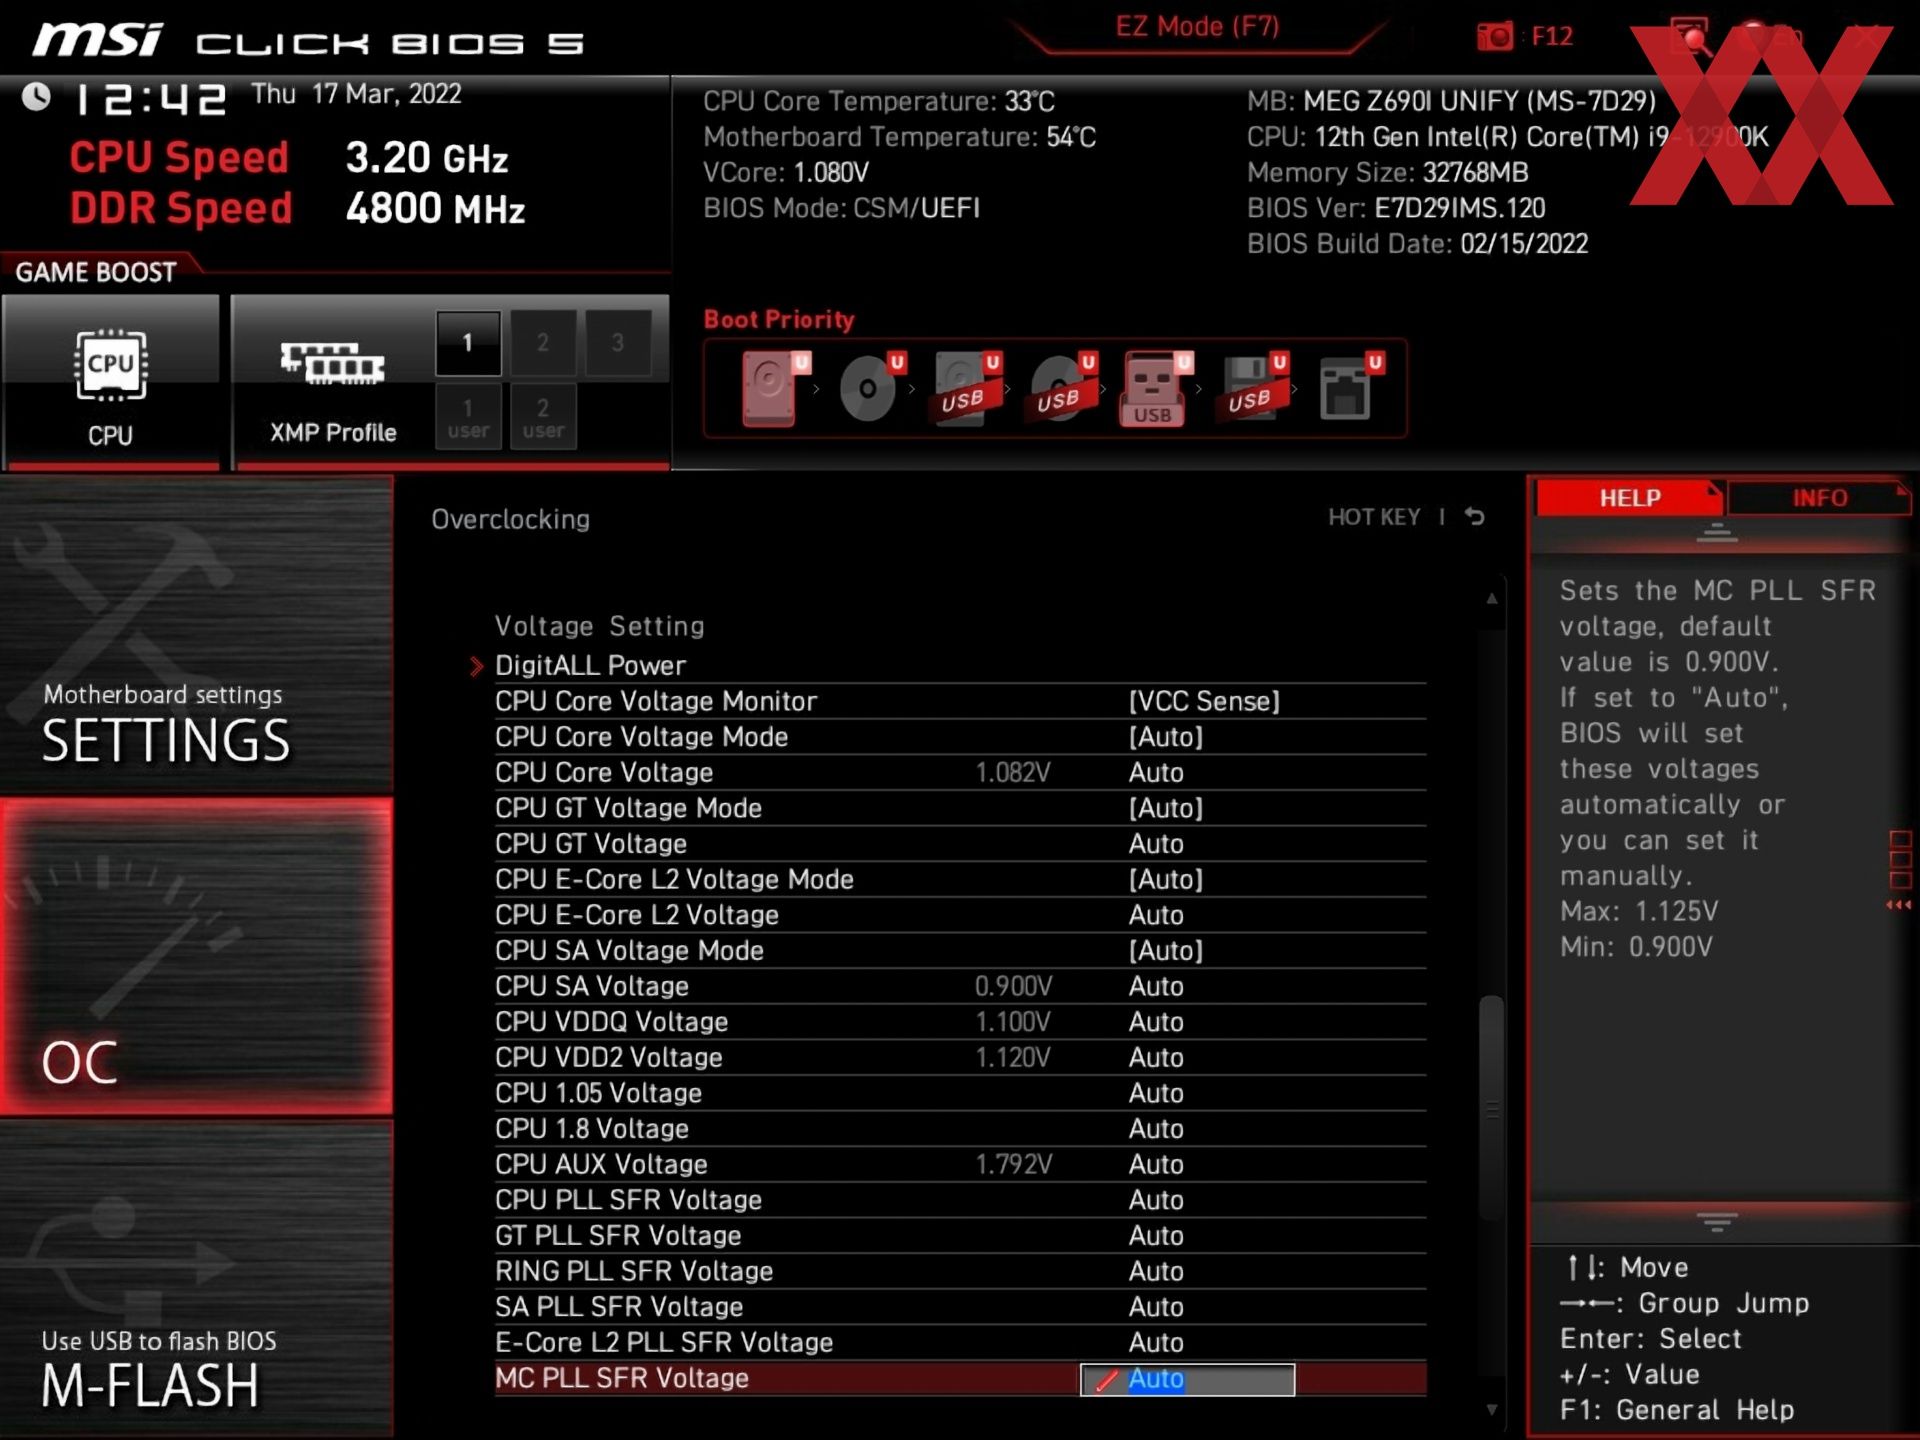This screenshot has height=1440, width=1920.
Task: Toggle XMP profile 3 button
Action: pyautogui.click(x=618, y=342)
